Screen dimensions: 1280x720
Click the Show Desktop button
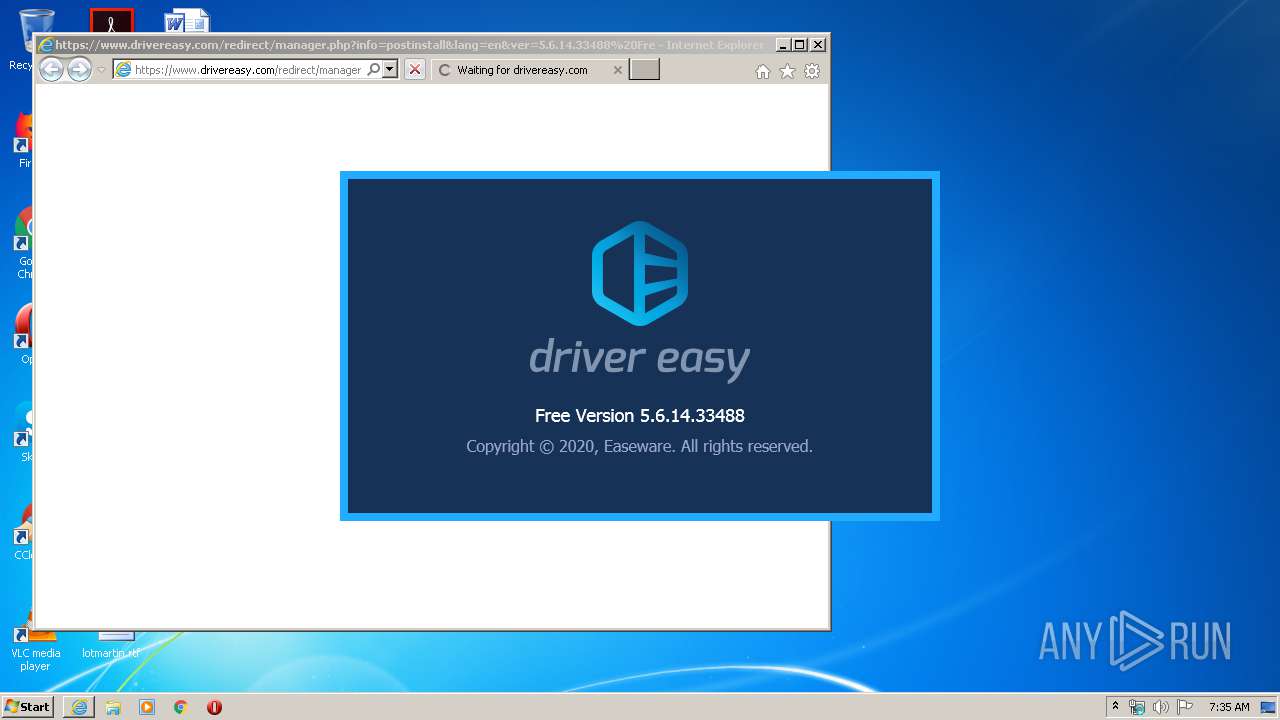coord(1270,707)
